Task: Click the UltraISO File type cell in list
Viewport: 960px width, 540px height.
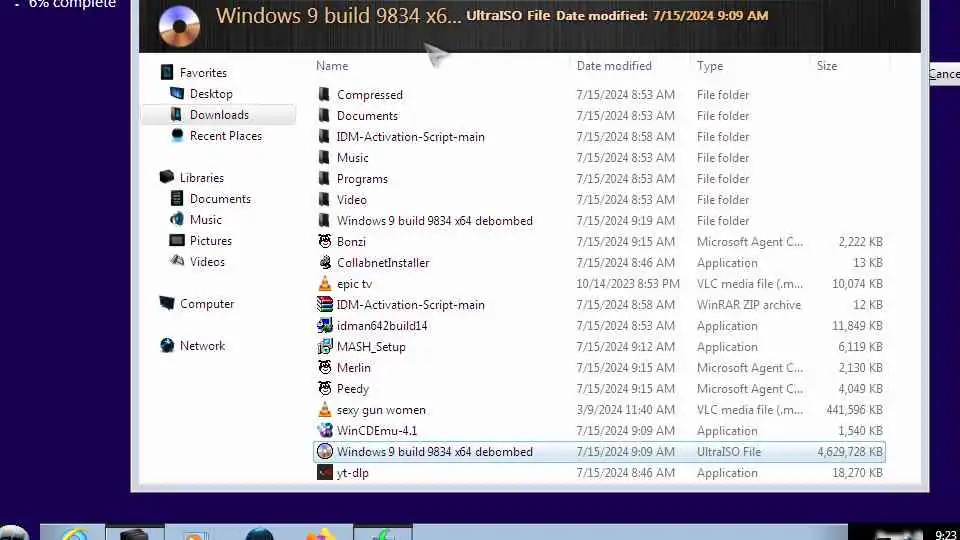Action: pyautogui.click(x=729, y=452)
